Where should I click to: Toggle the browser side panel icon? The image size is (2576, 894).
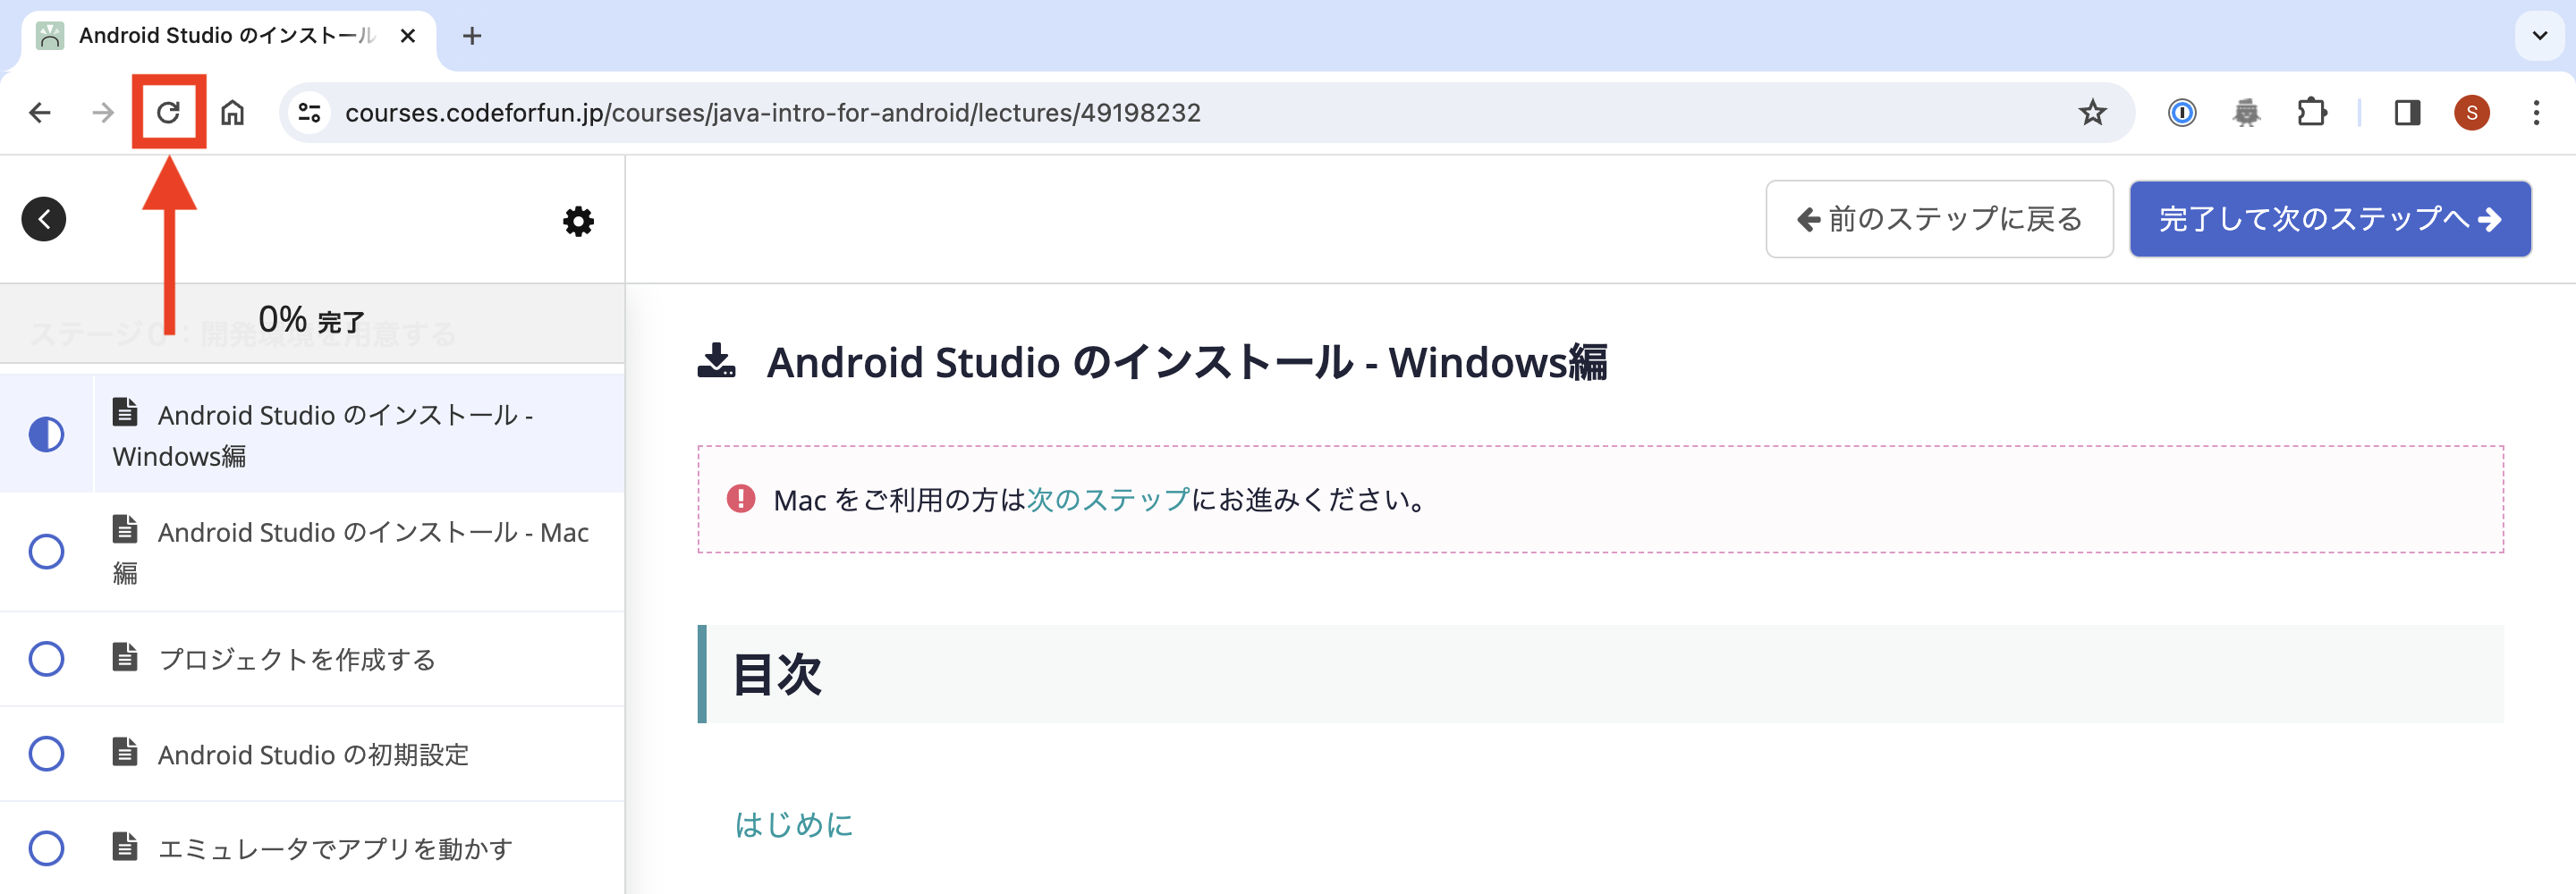pyautogui.click(x=2407, y=113)
